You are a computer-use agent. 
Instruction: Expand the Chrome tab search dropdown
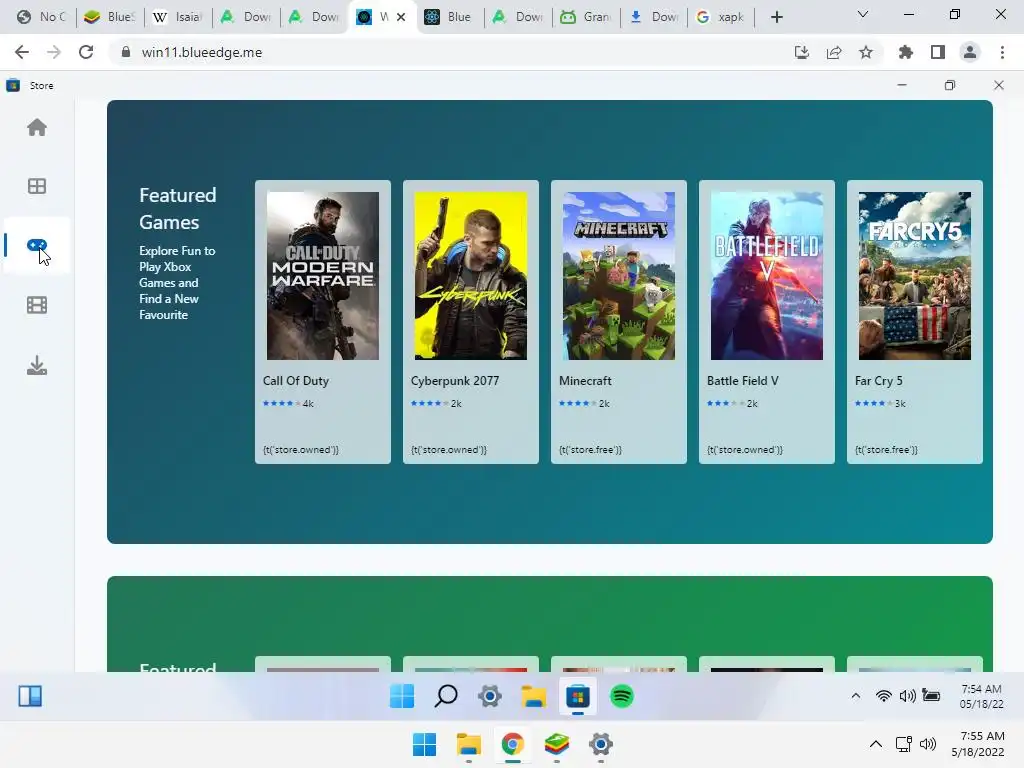[863, 14]
